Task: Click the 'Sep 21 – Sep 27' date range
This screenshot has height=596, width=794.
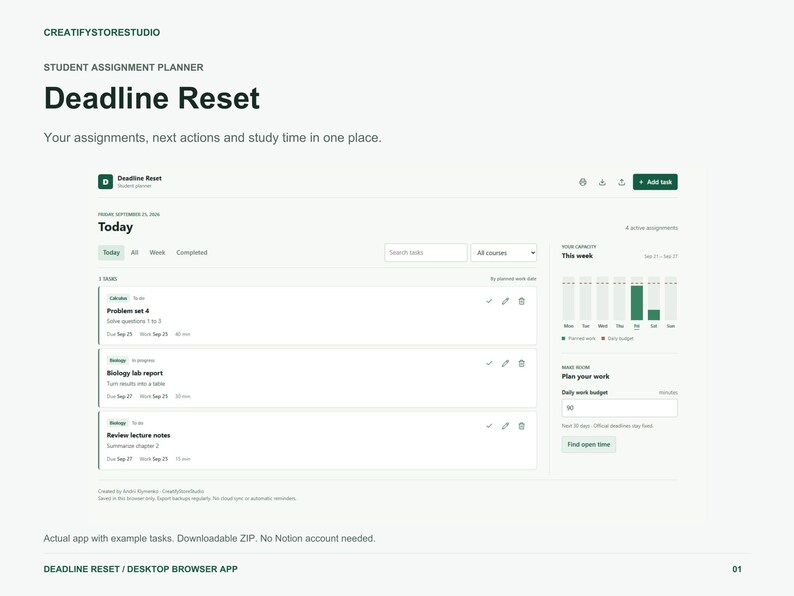Action: click(661, 256)
